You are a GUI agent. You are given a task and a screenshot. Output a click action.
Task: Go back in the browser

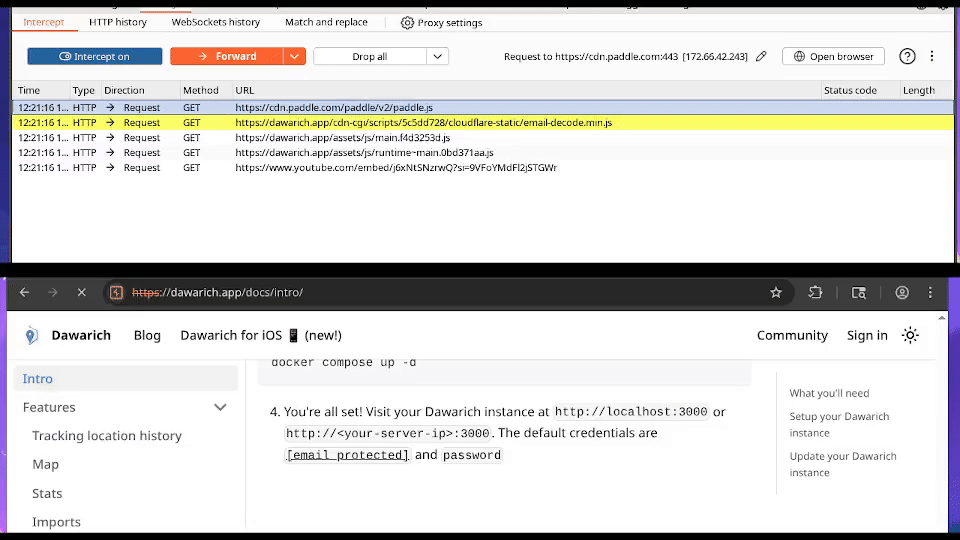[x=24, y=293]
